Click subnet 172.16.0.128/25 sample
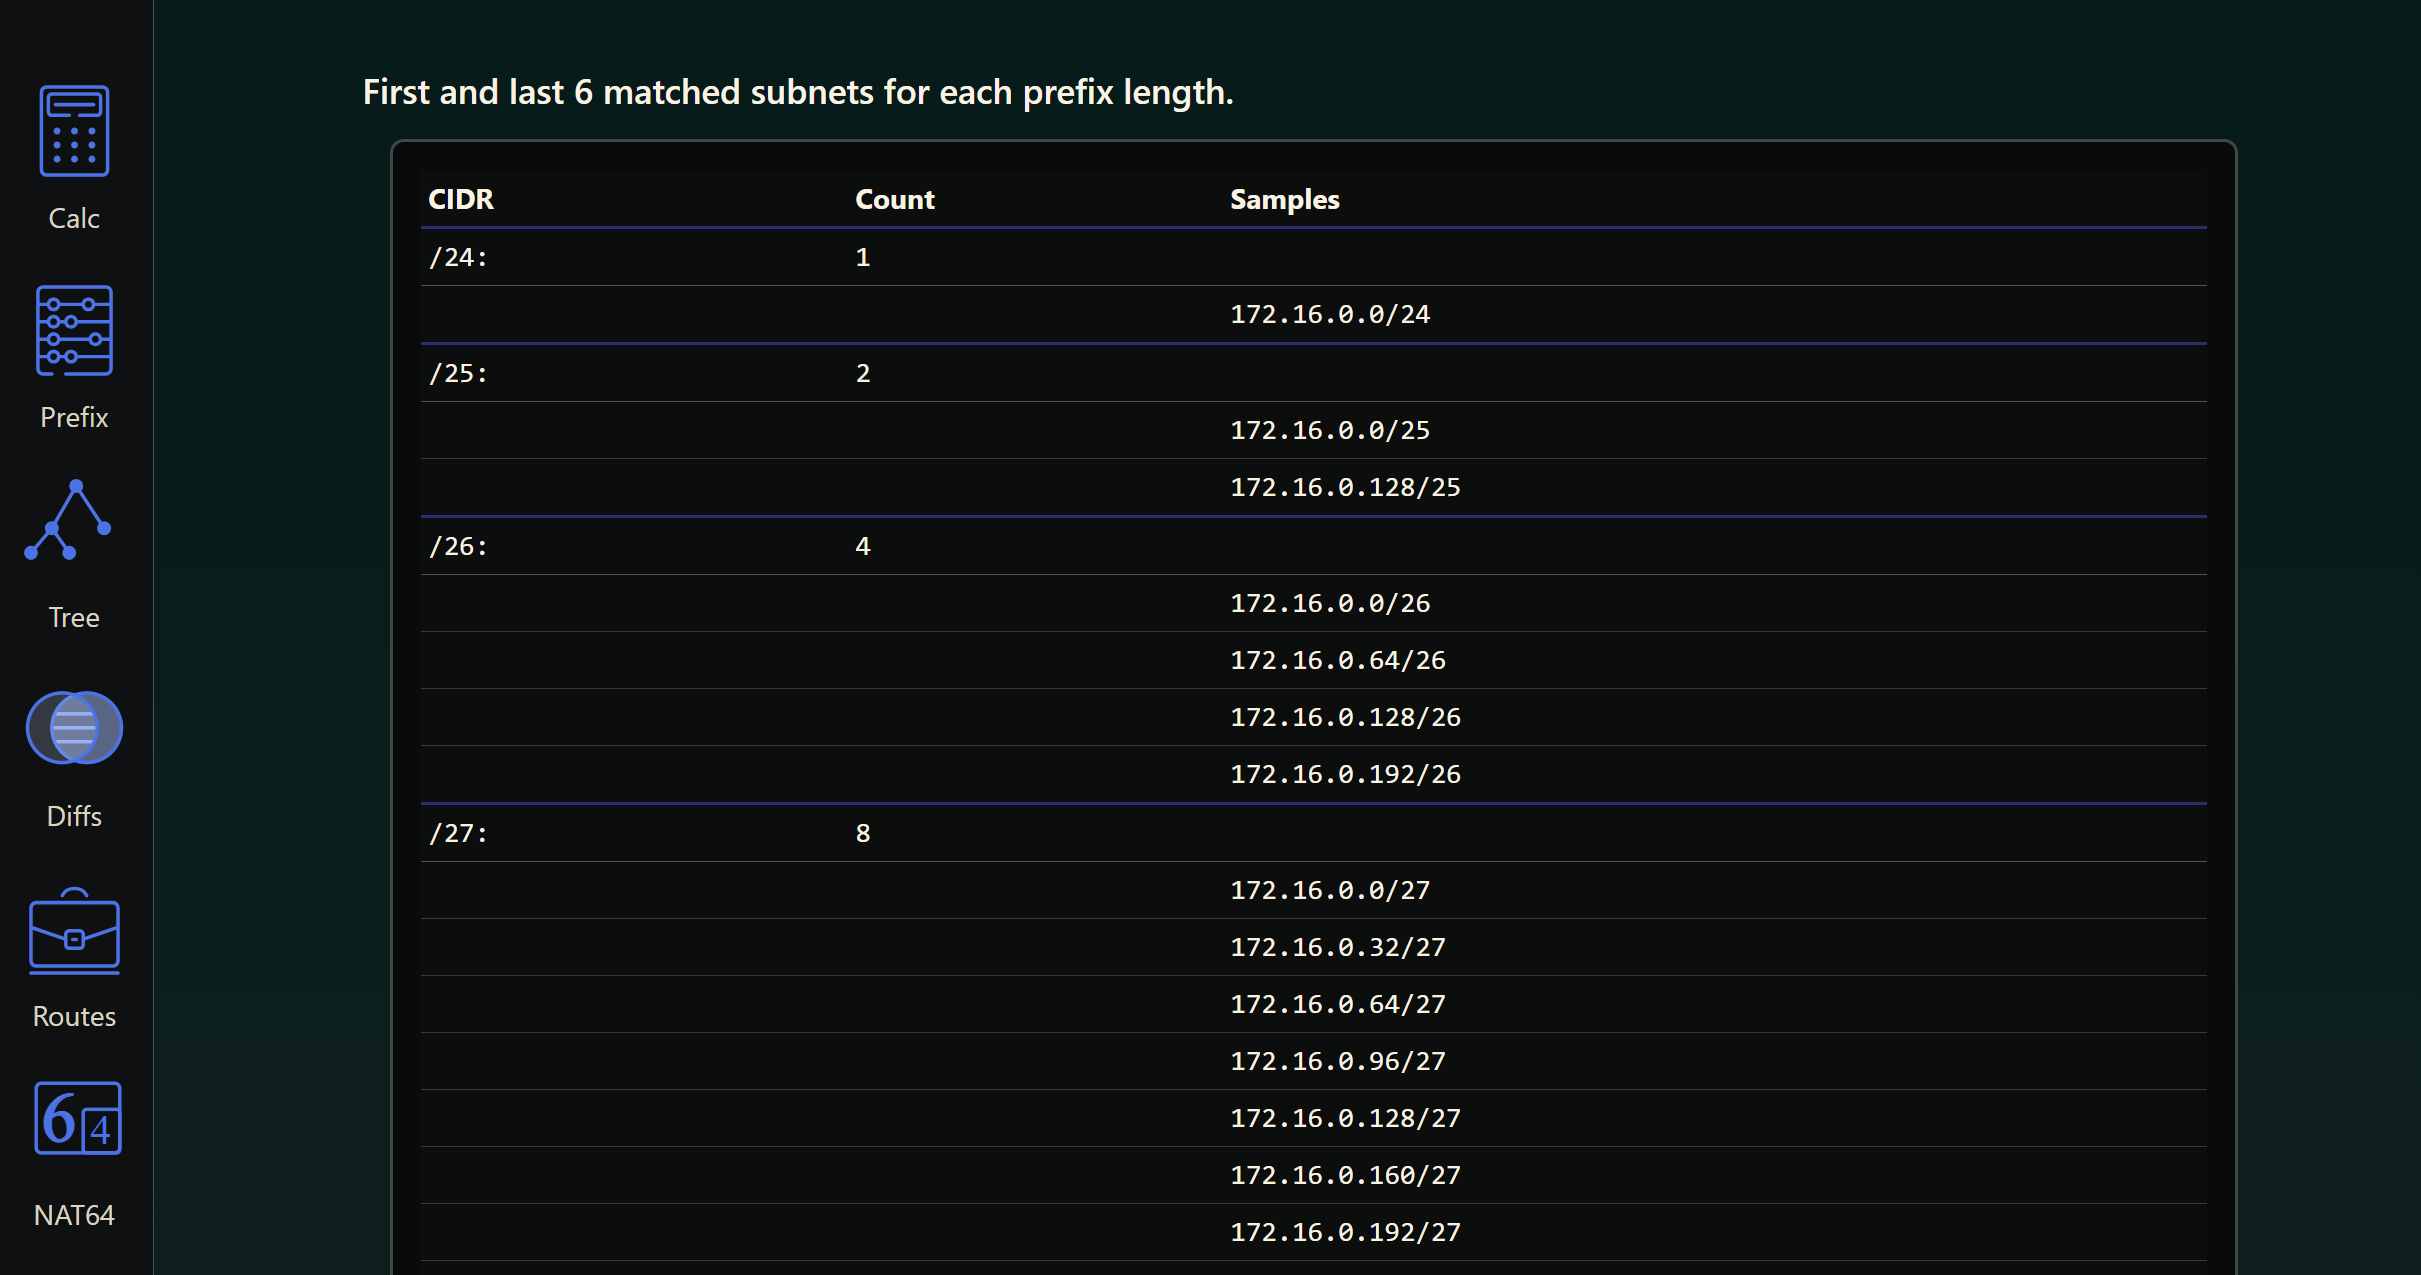 pos(1344,487)
